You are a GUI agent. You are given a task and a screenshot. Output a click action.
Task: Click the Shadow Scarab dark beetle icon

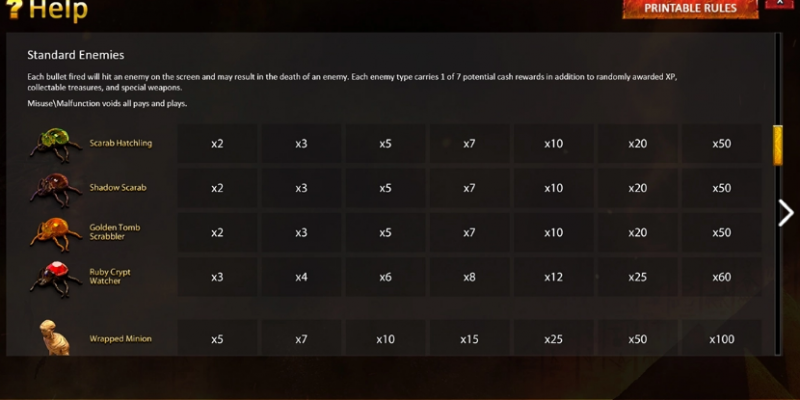pos(56,189)
